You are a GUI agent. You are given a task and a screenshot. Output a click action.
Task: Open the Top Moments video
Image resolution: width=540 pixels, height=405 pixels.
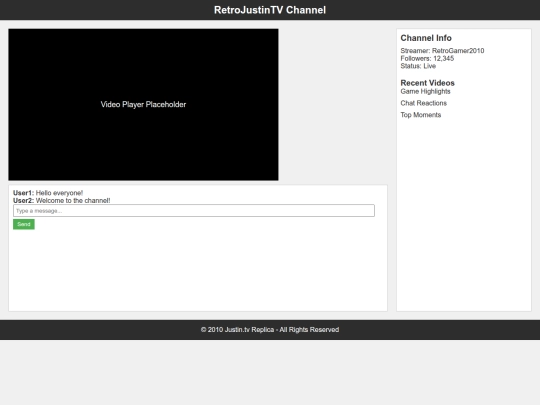(x=421, y=115)
